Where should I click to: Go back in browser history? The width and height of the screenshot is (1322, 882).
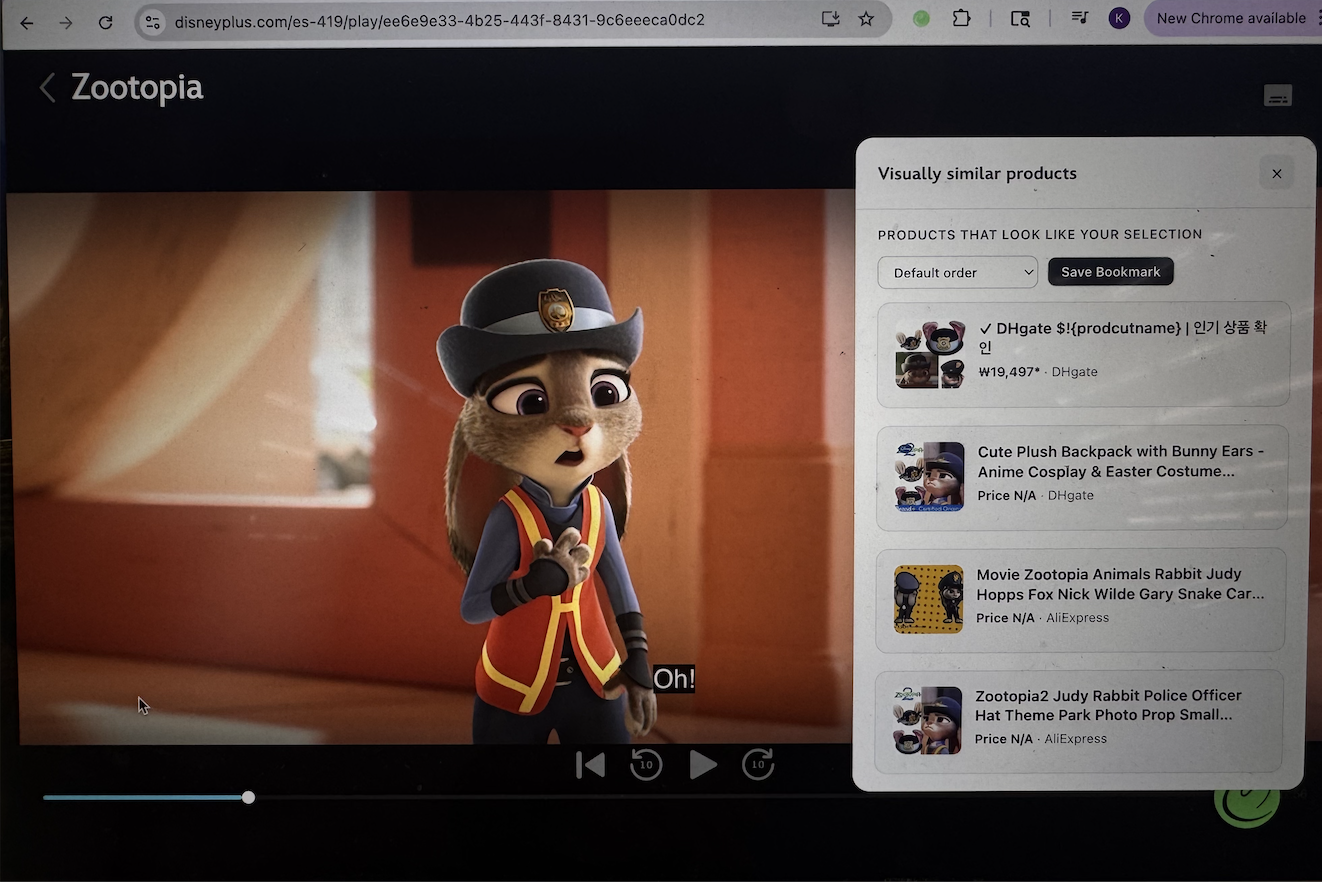pos(27,22)
